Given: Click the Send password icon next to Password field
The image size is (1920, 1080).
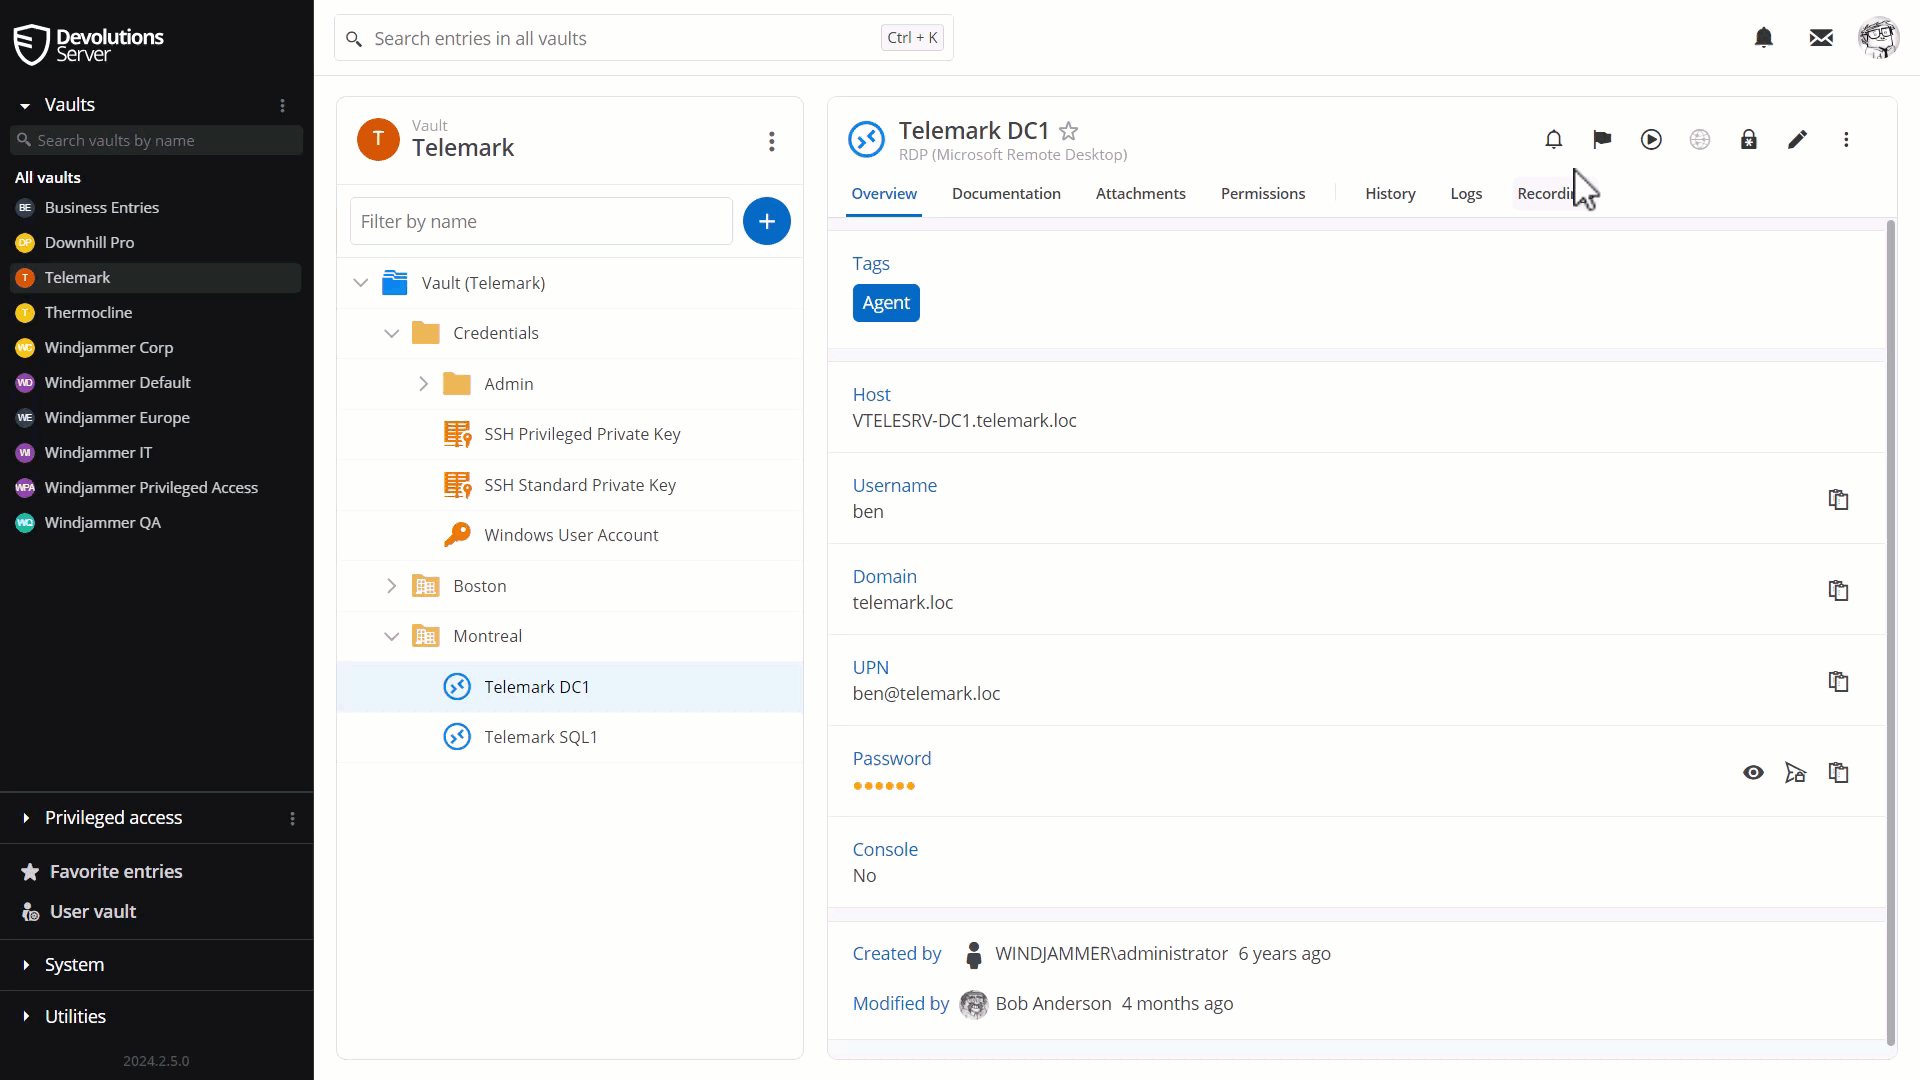Looking at the screenshot, I should 1796,771.
